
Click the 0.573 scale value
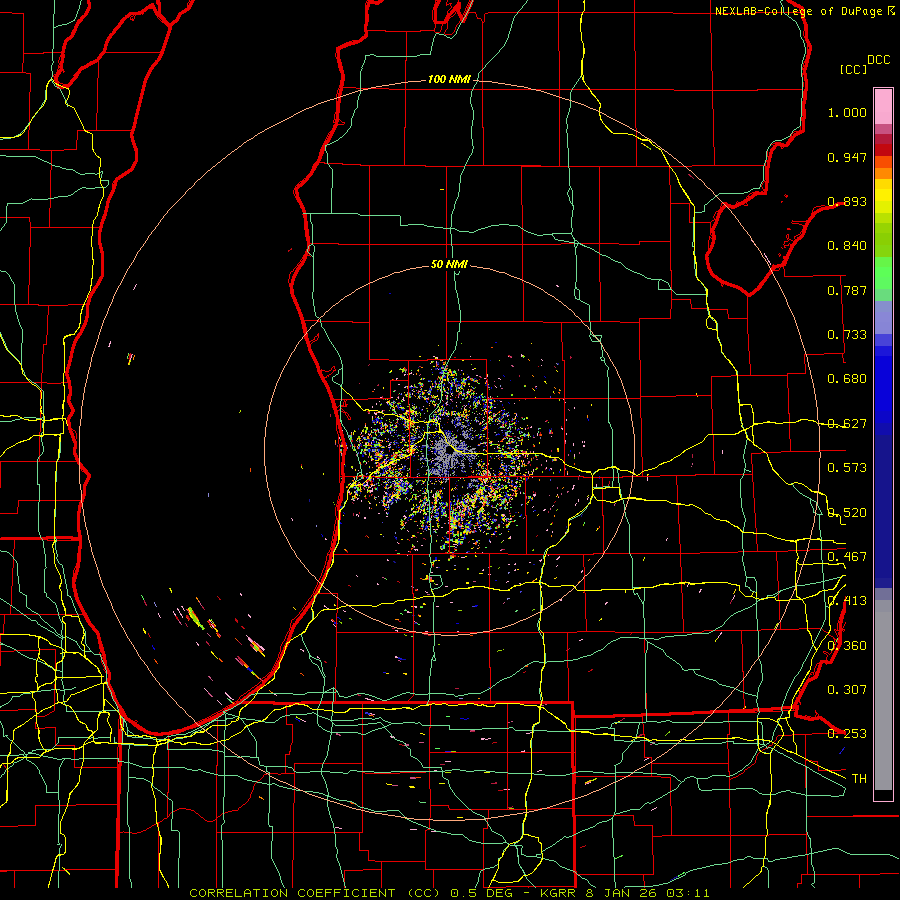(x=847, y=468)
